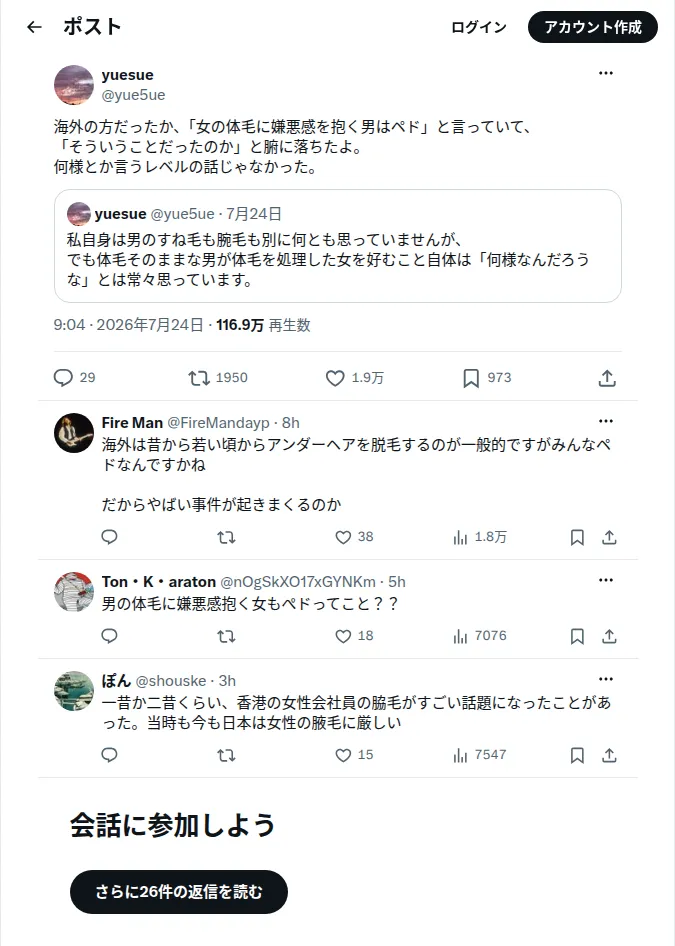Go back using the left arrow icon
The width and height of the screenshot is (675, 946).
point(34,27)
